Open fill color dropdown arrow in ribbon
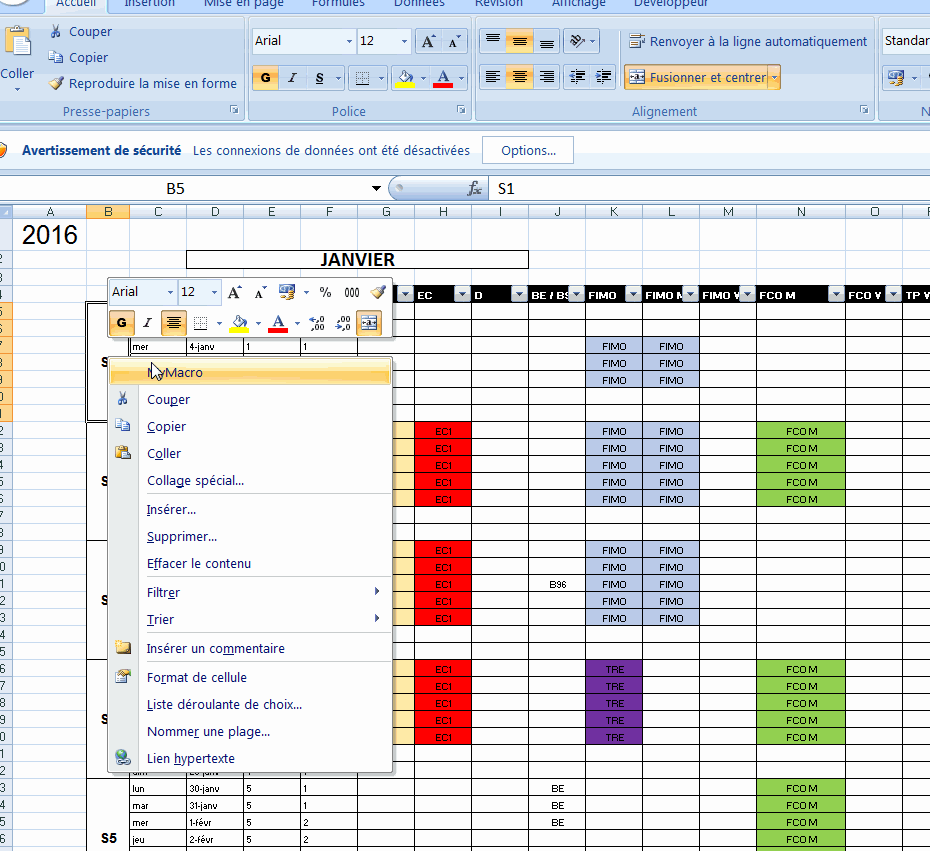Screen dimensions: 930x851 [x=423, y=78]
